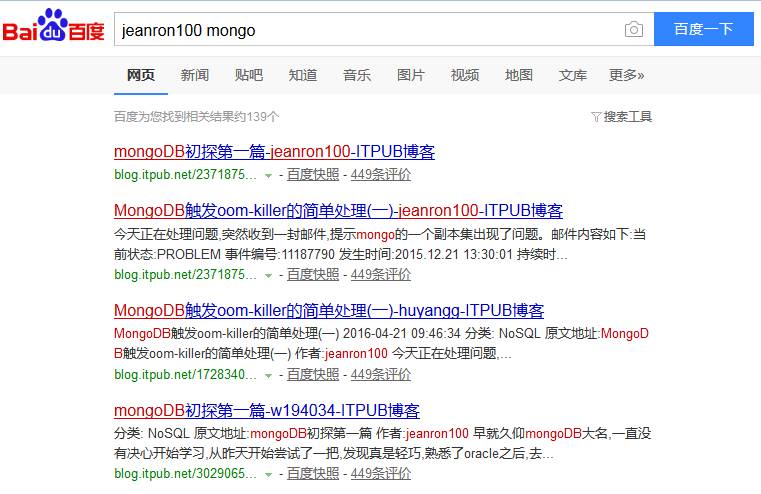Open 449条评价 for huyangg result
Screen dimensions: 761x494
tap(381, 375)
